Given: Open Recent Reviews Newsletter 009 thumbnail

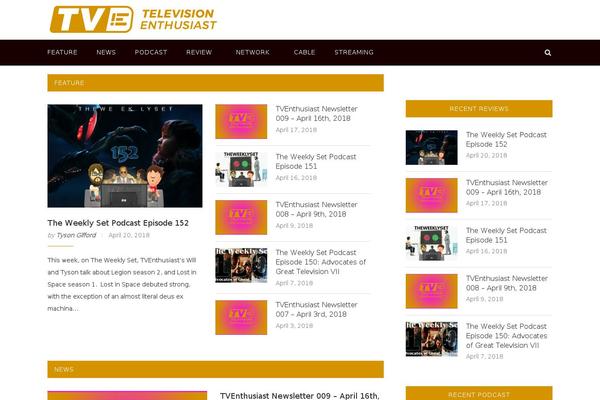Looking at the screenshot, I should tap(432, 195).
